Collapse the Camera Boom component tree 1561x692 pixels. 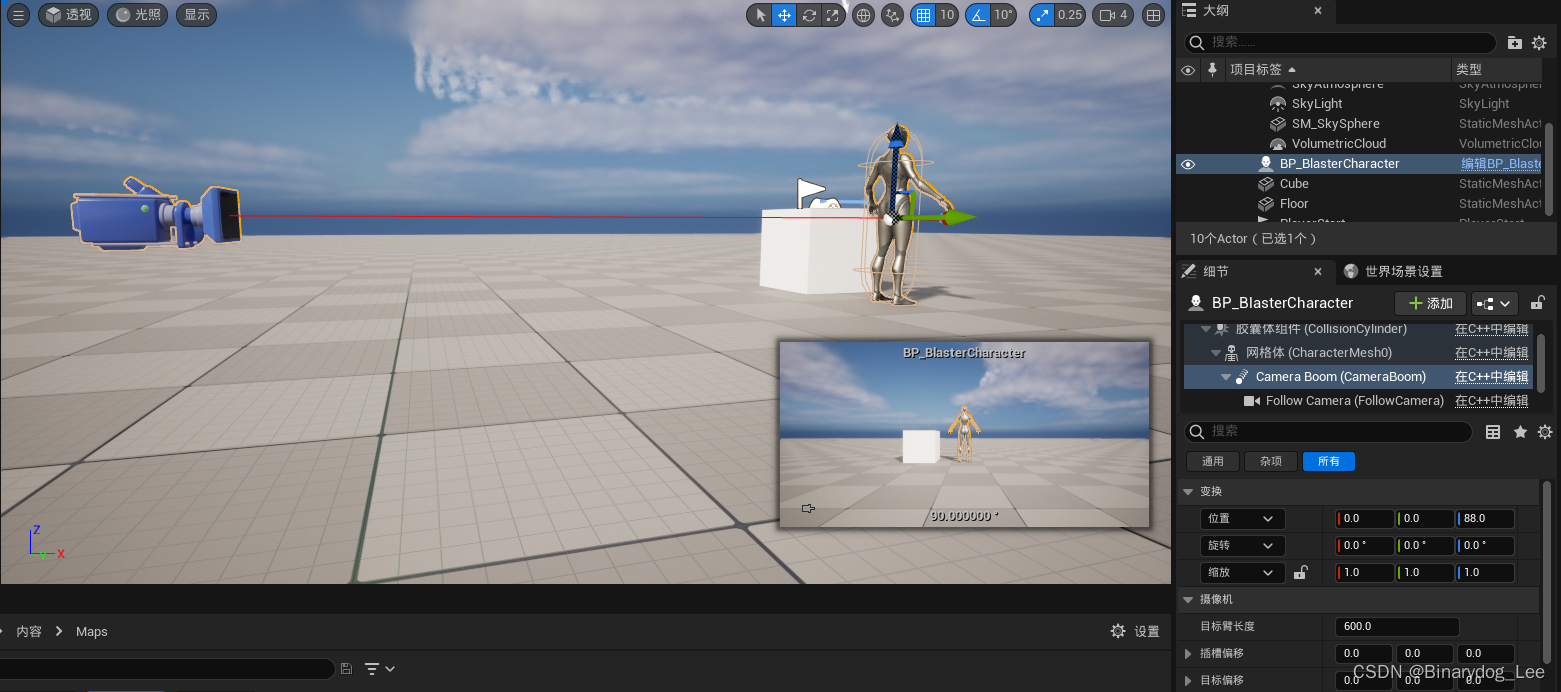click(1226, 377)
